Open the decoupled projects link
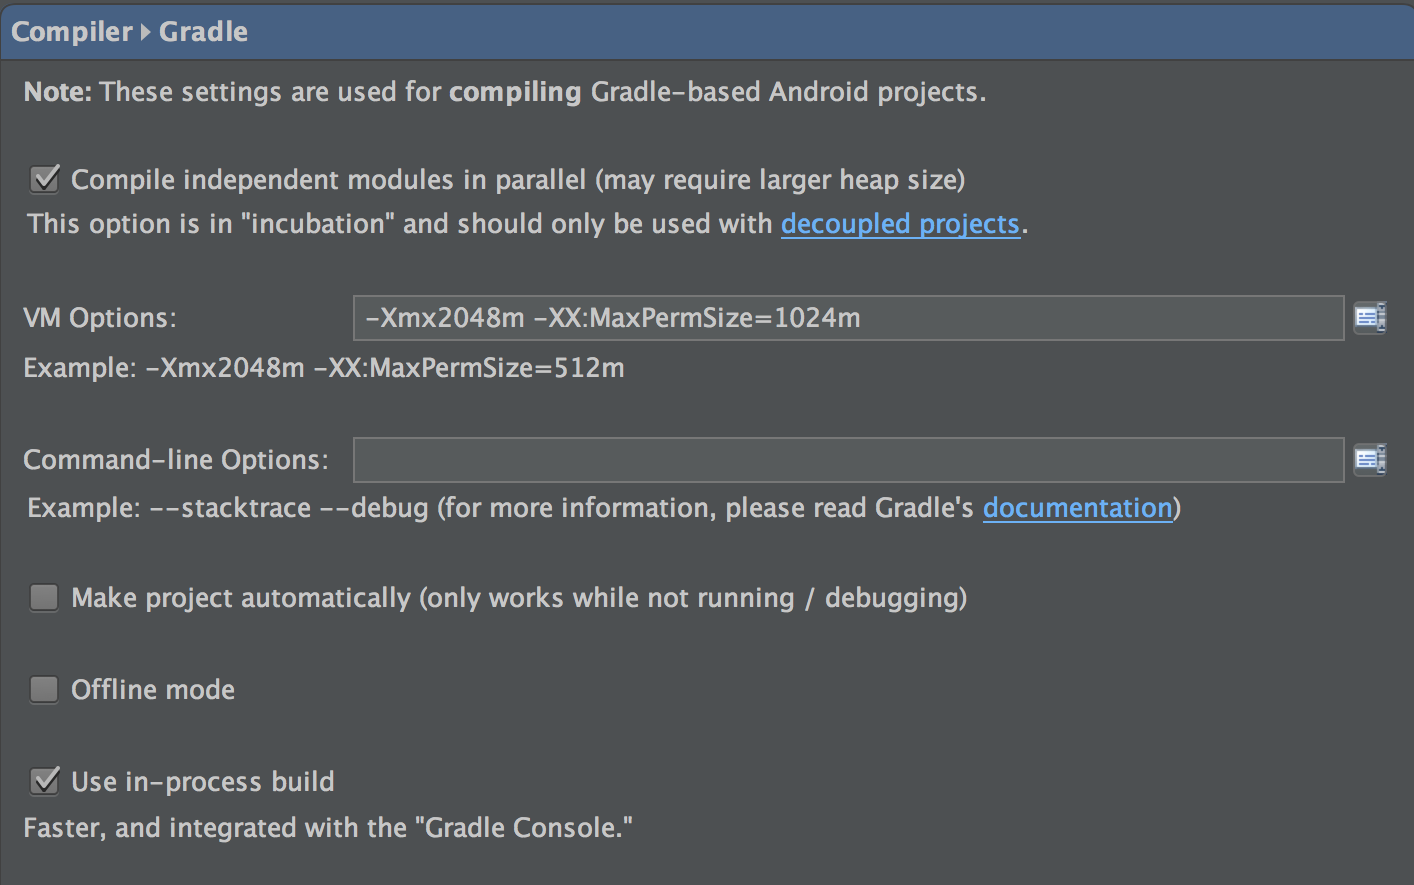Viewport: 1414px width, 885px height. 899,224
